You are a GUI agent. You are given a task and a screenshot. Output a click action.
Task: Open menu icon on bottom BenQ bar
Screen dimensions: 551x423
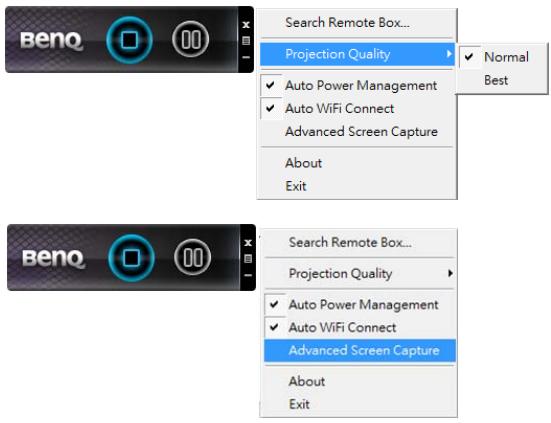[248, 259]
